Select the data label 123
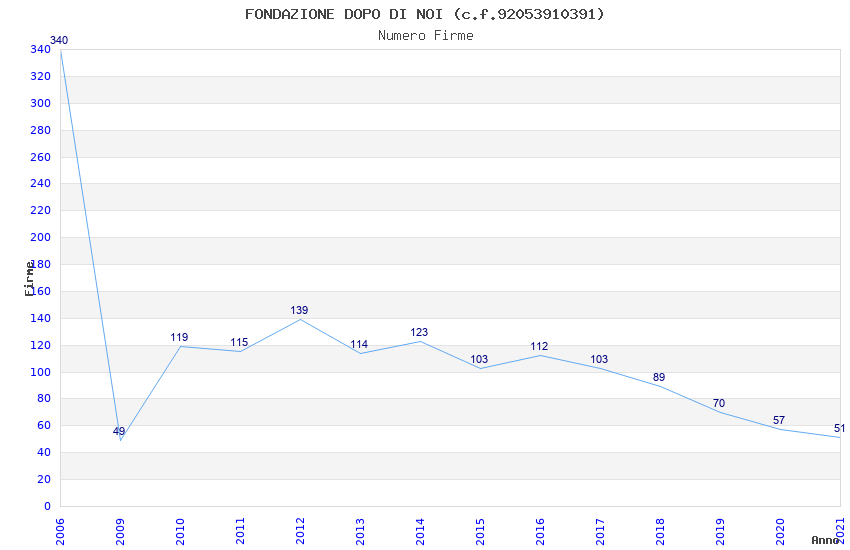This screenshot has width=850, height=550. (x=419, y=332)
